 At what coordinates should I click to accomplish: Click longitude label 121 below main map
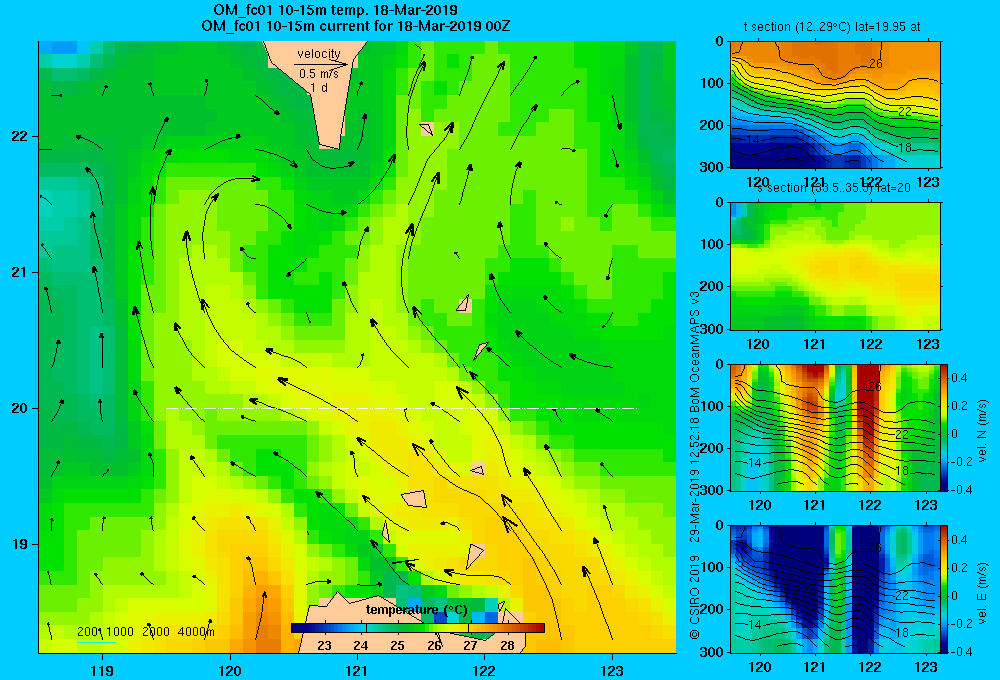point(357,670)
